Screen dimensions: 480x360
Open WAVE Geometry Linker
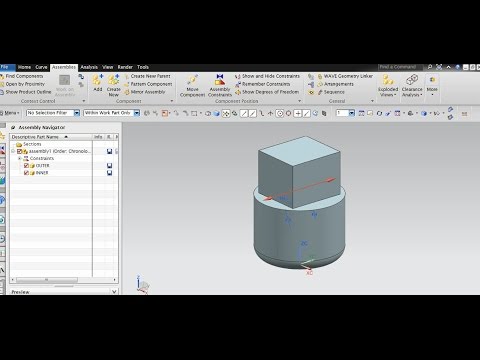[x=345, y=76]
